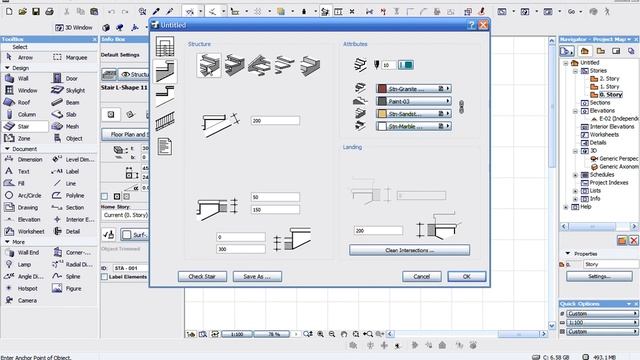
Task: Collapse the Stories node in Navigator
Action: point(575,71)
